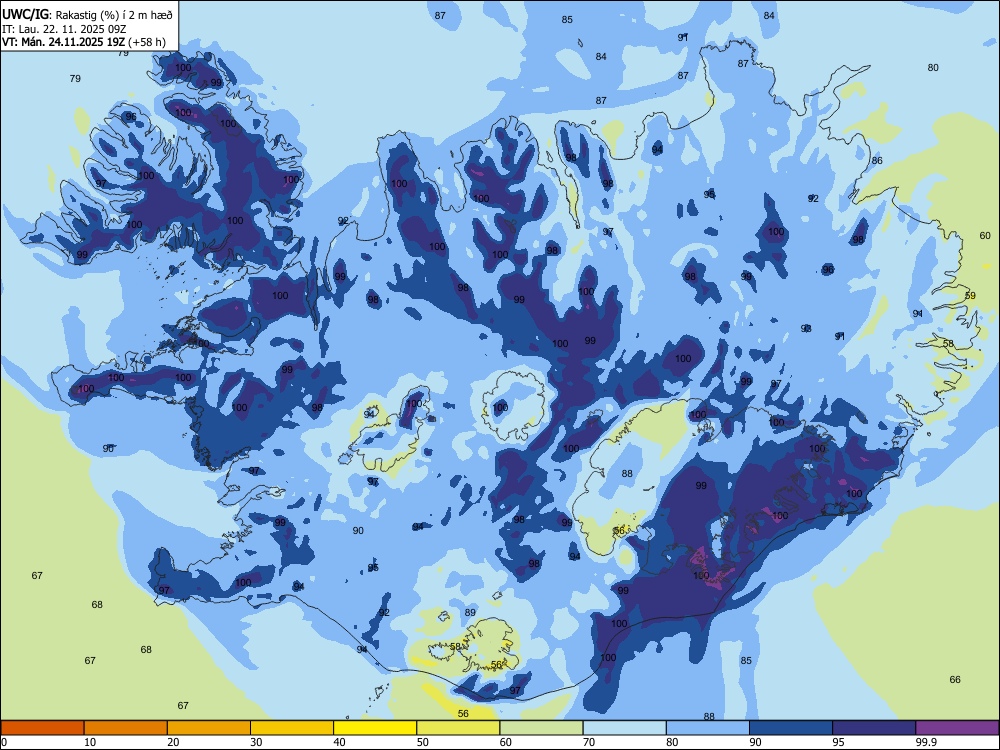Select the legend scale label '40'
Screen dimensions: 1000x750
point(339,742)
